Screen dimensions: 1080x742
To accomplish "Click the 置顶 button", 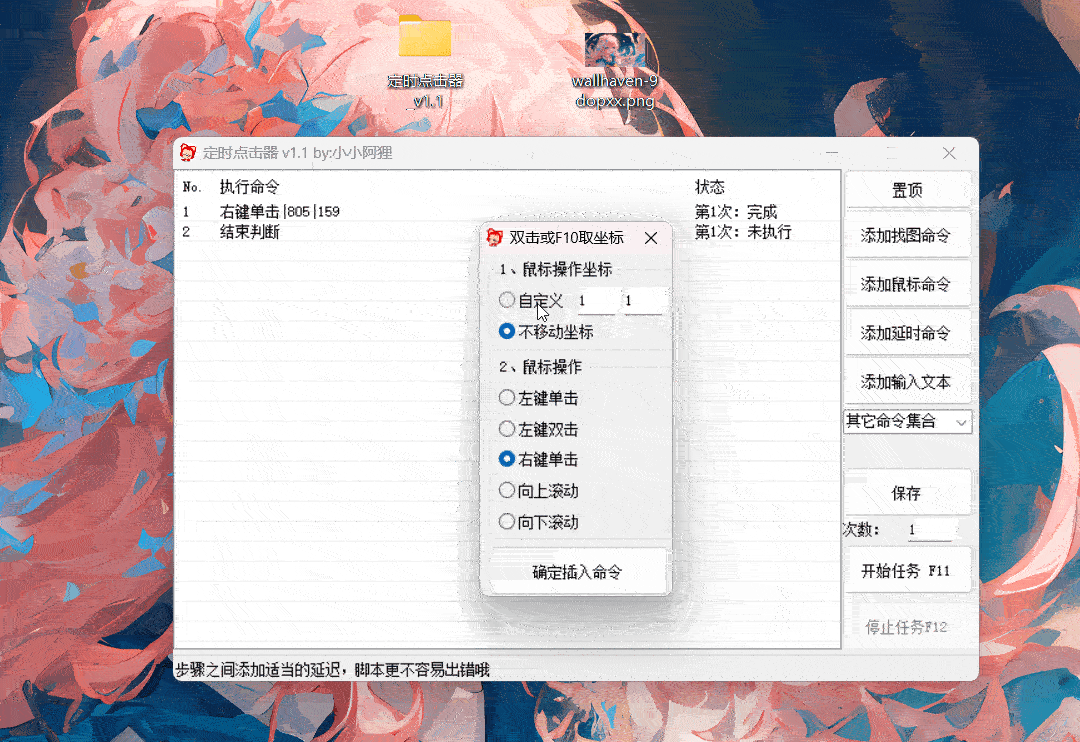I will point(907,189).
